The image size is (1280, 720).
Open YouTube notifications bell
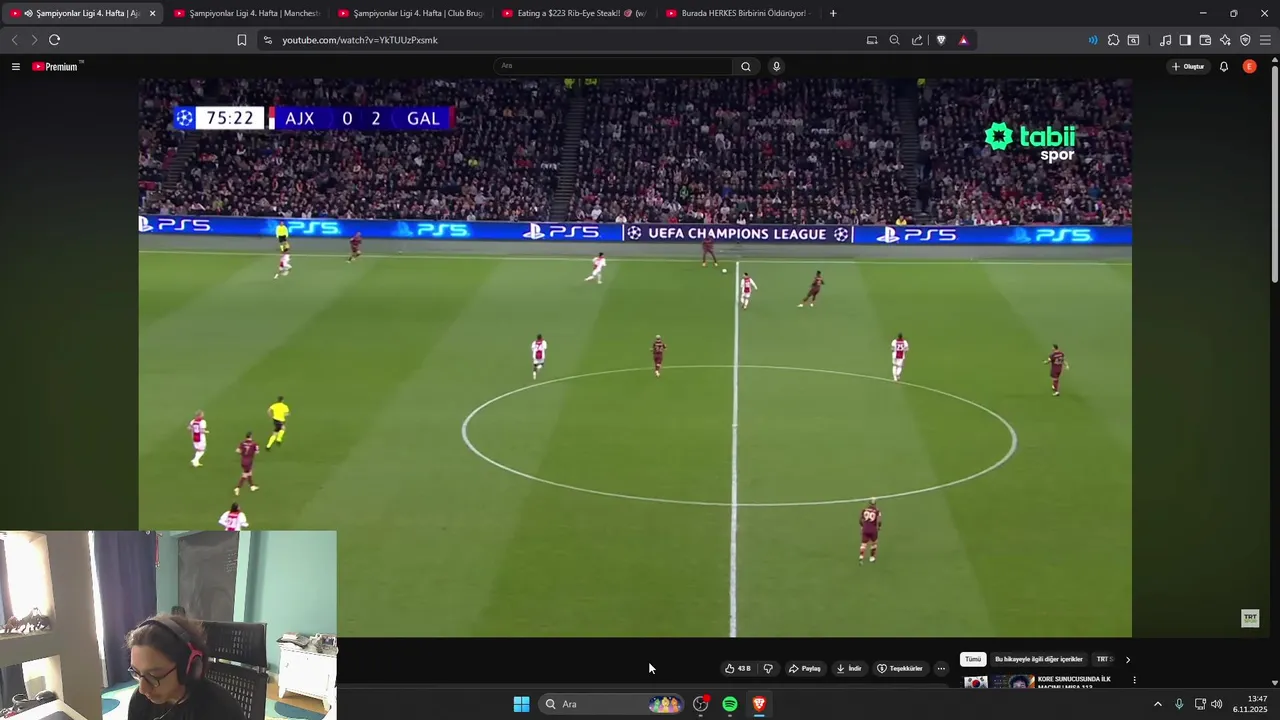coord(1224,66)
